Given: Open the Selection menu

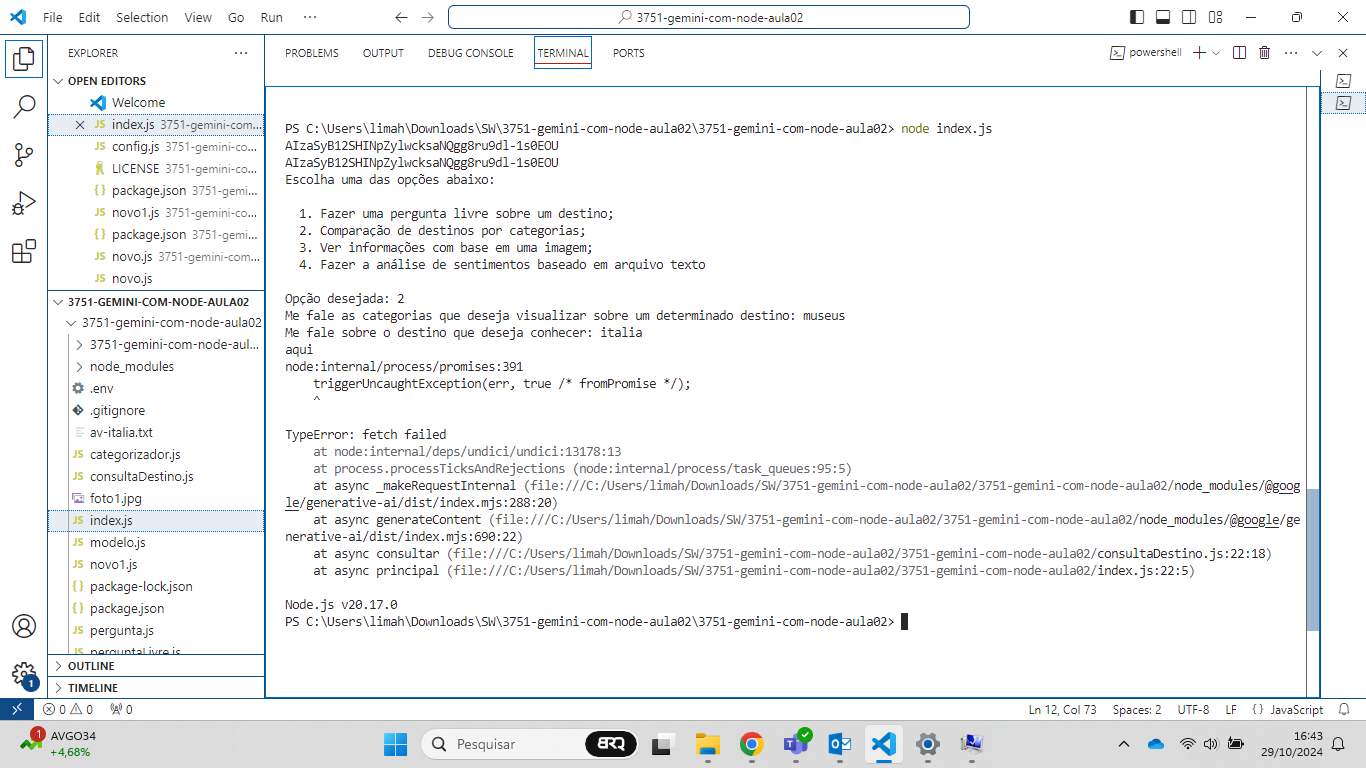Looking at the screenshot, I should pos(142,17).
